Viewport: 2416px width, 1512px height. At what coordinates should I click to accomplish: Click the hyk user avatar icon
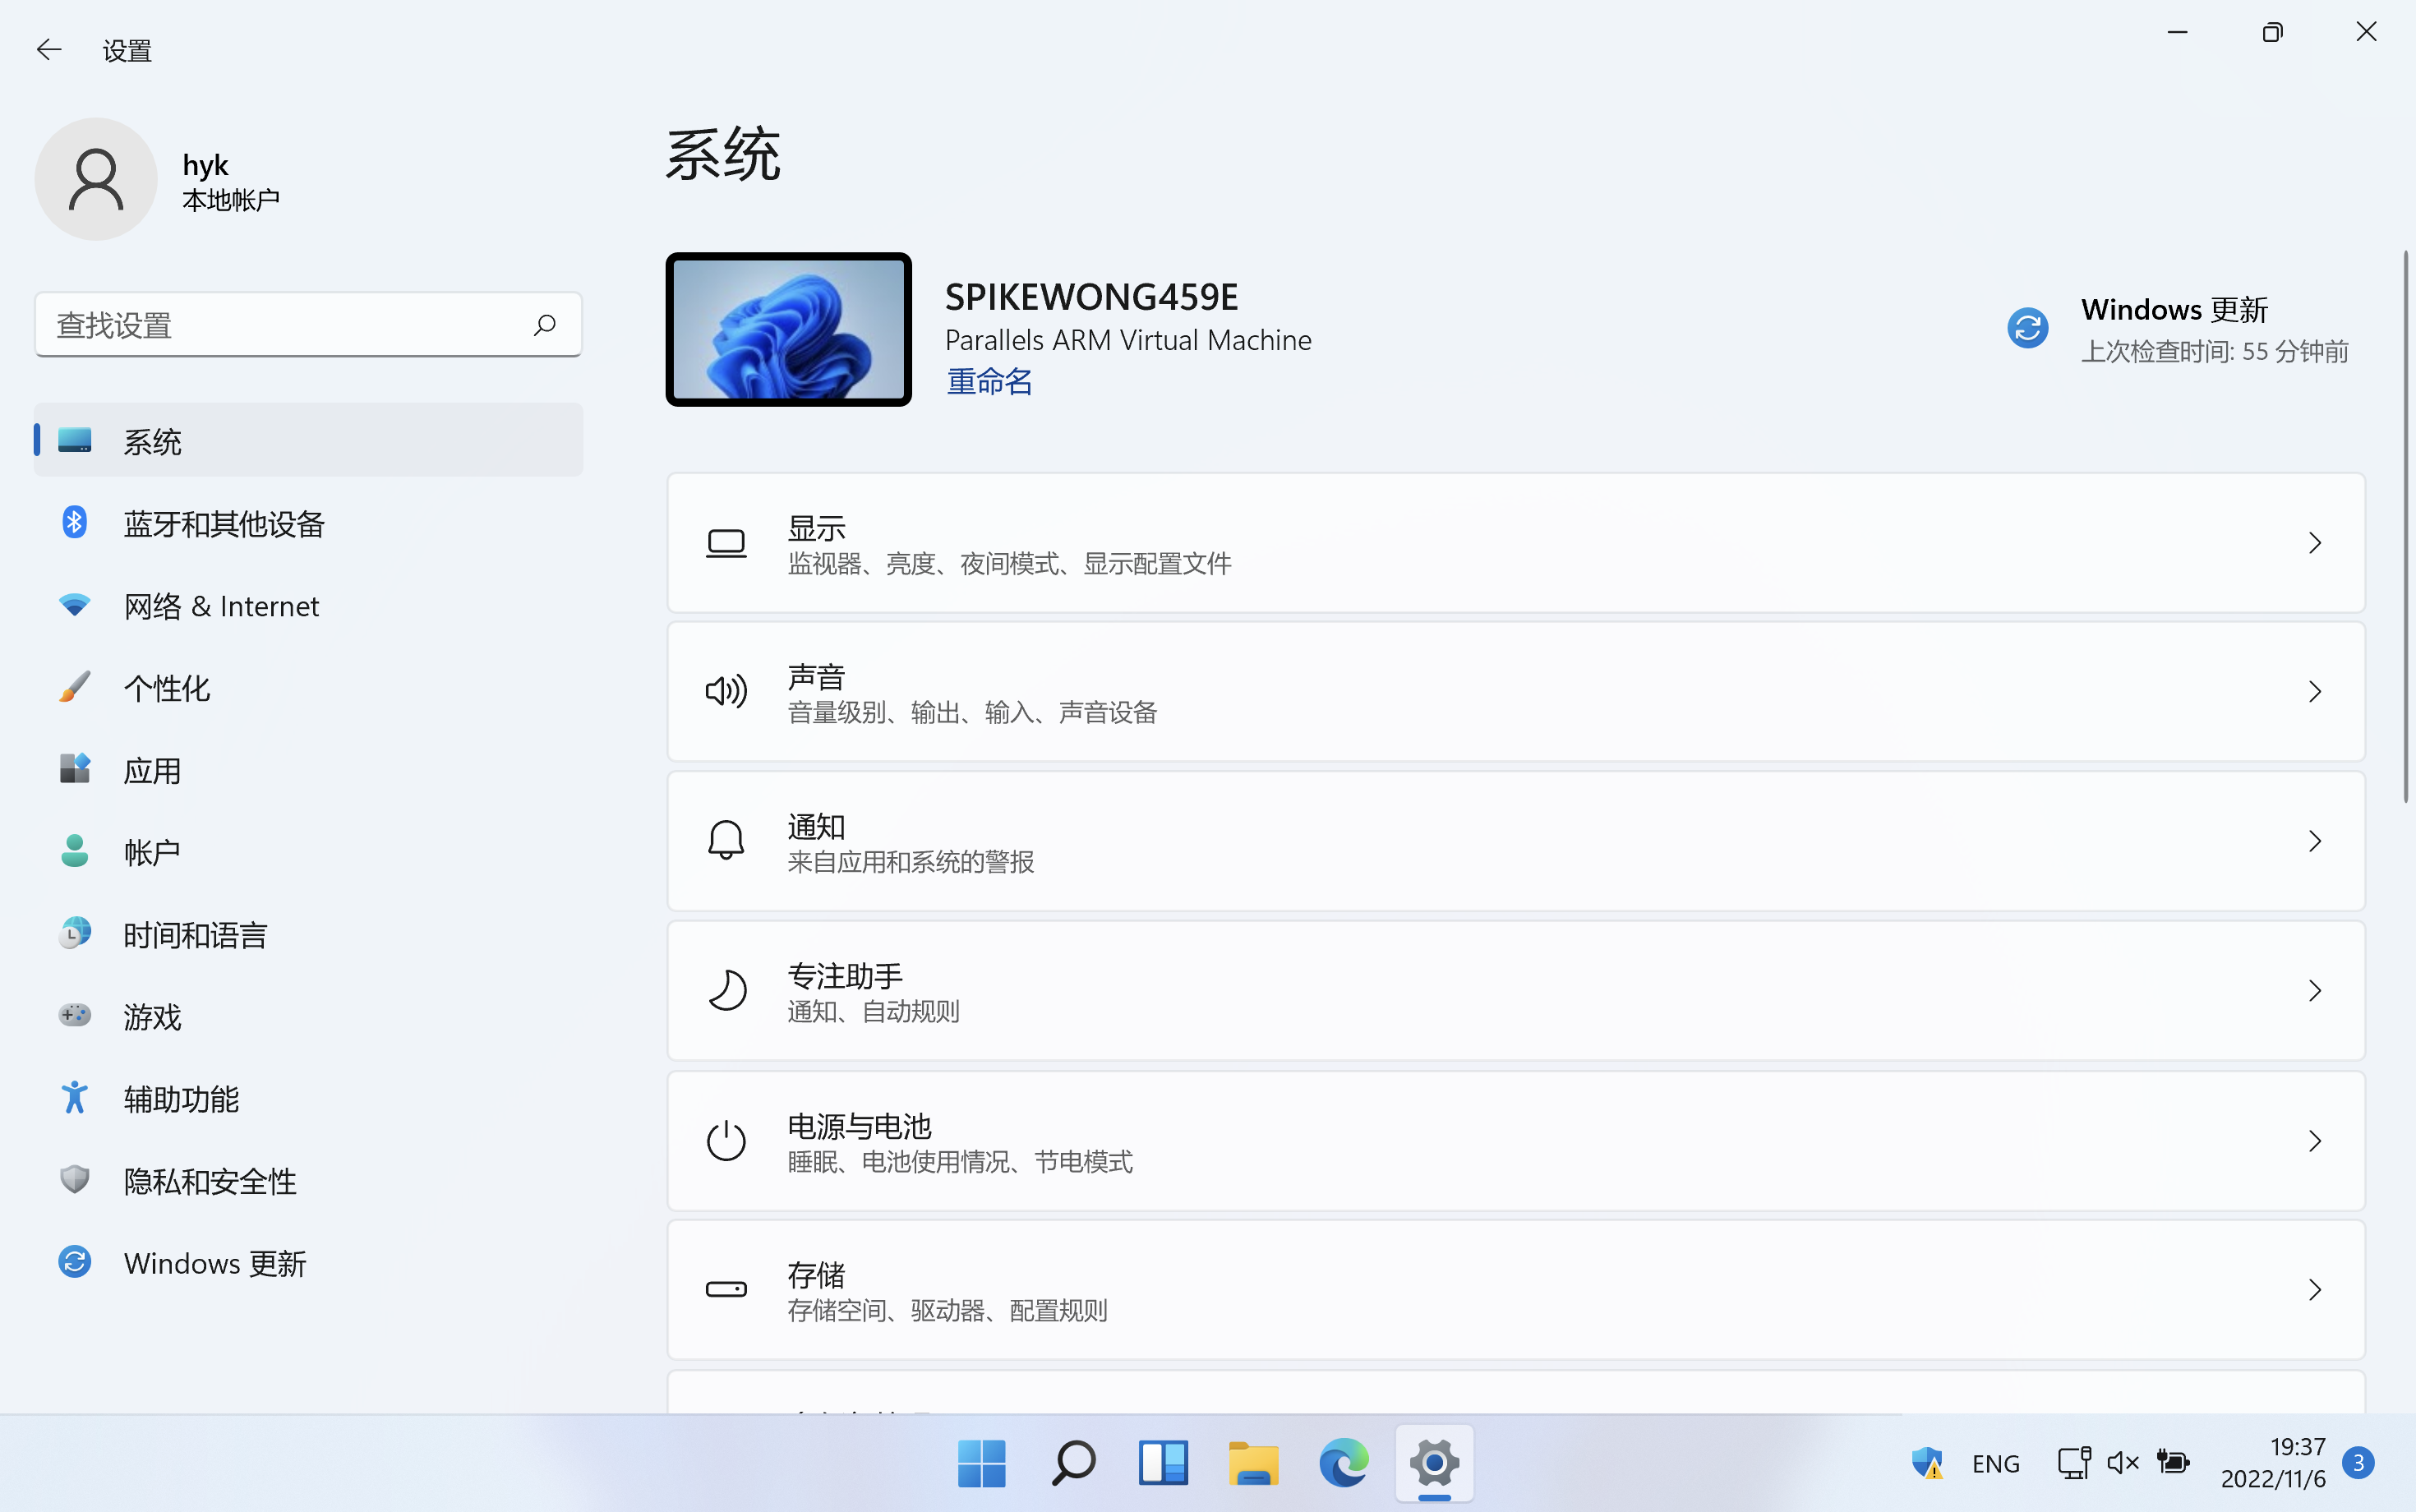96,179
